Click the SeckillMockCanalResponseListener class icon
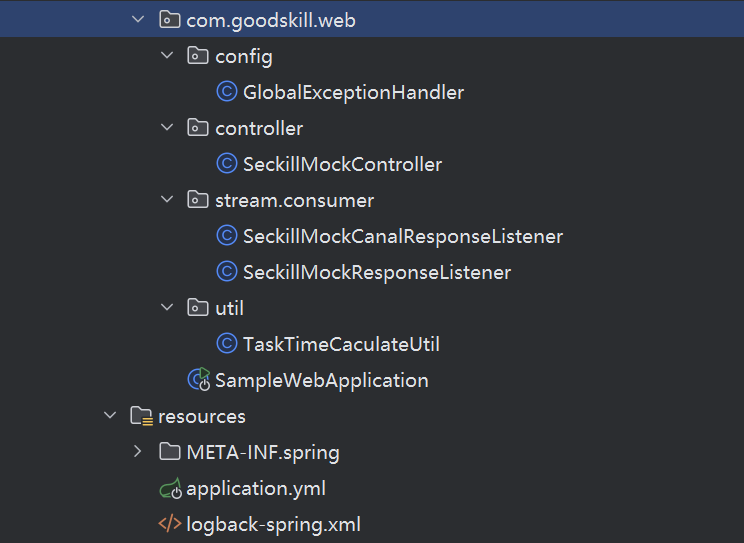Viewport: 744px width, 543px height. coord(227,237)
